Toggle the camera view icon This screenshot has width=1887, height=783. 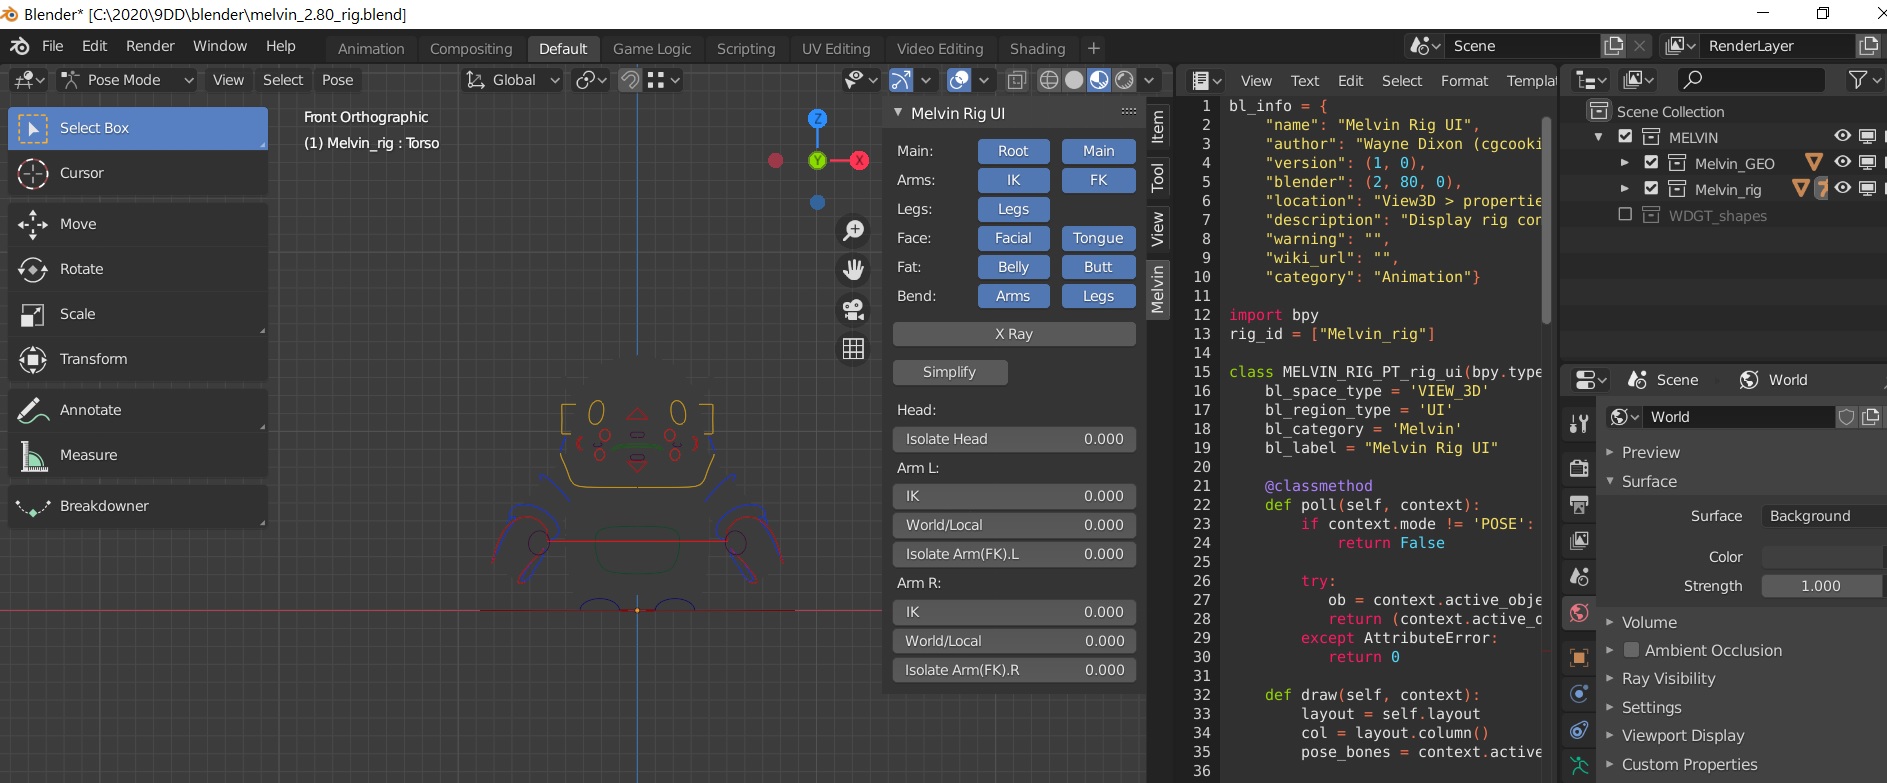(853, 310)
